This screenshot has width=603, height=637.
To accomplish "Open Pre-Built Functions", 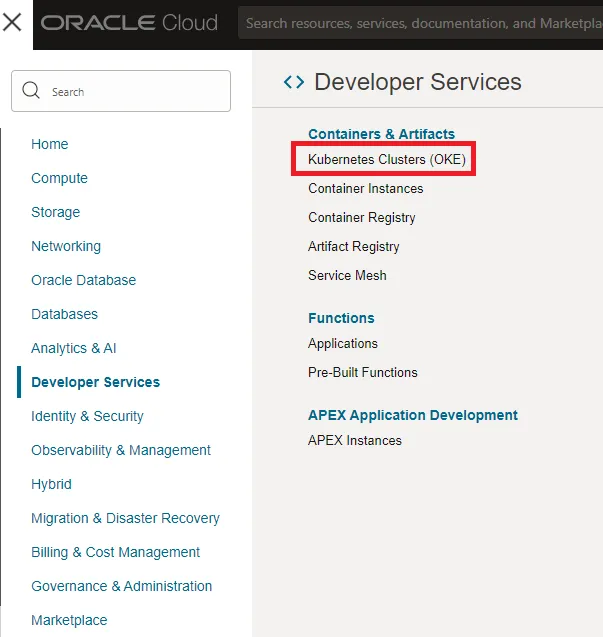I will tap(362, 373).
